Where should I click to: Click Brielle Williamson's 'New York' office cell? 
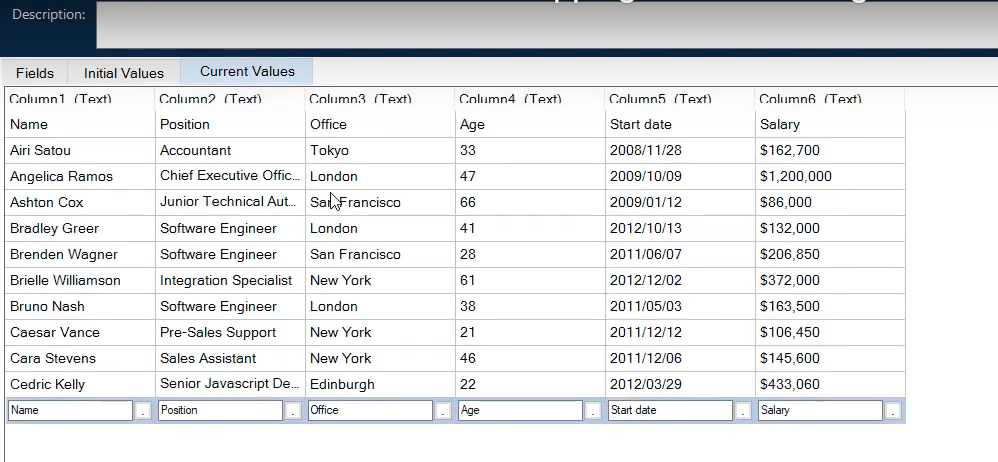pos(380,281)
